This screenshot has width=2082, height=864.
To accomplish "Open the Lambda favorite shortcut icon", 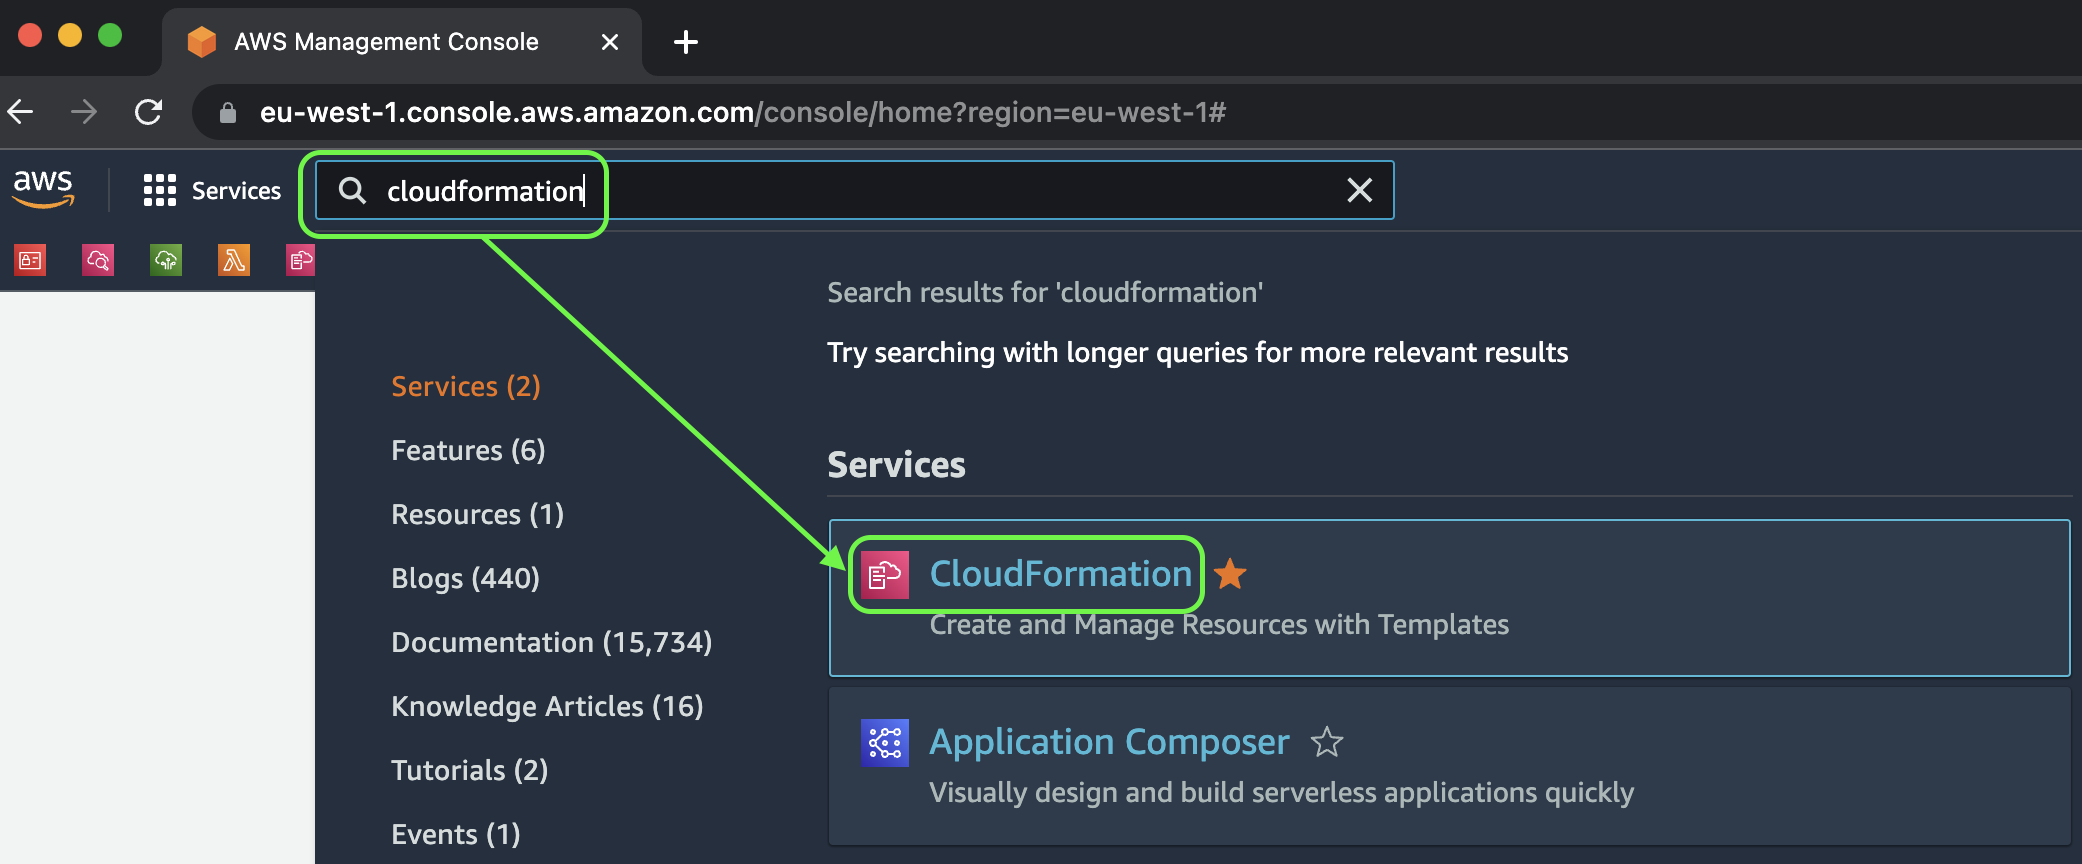I will [234, 261].
